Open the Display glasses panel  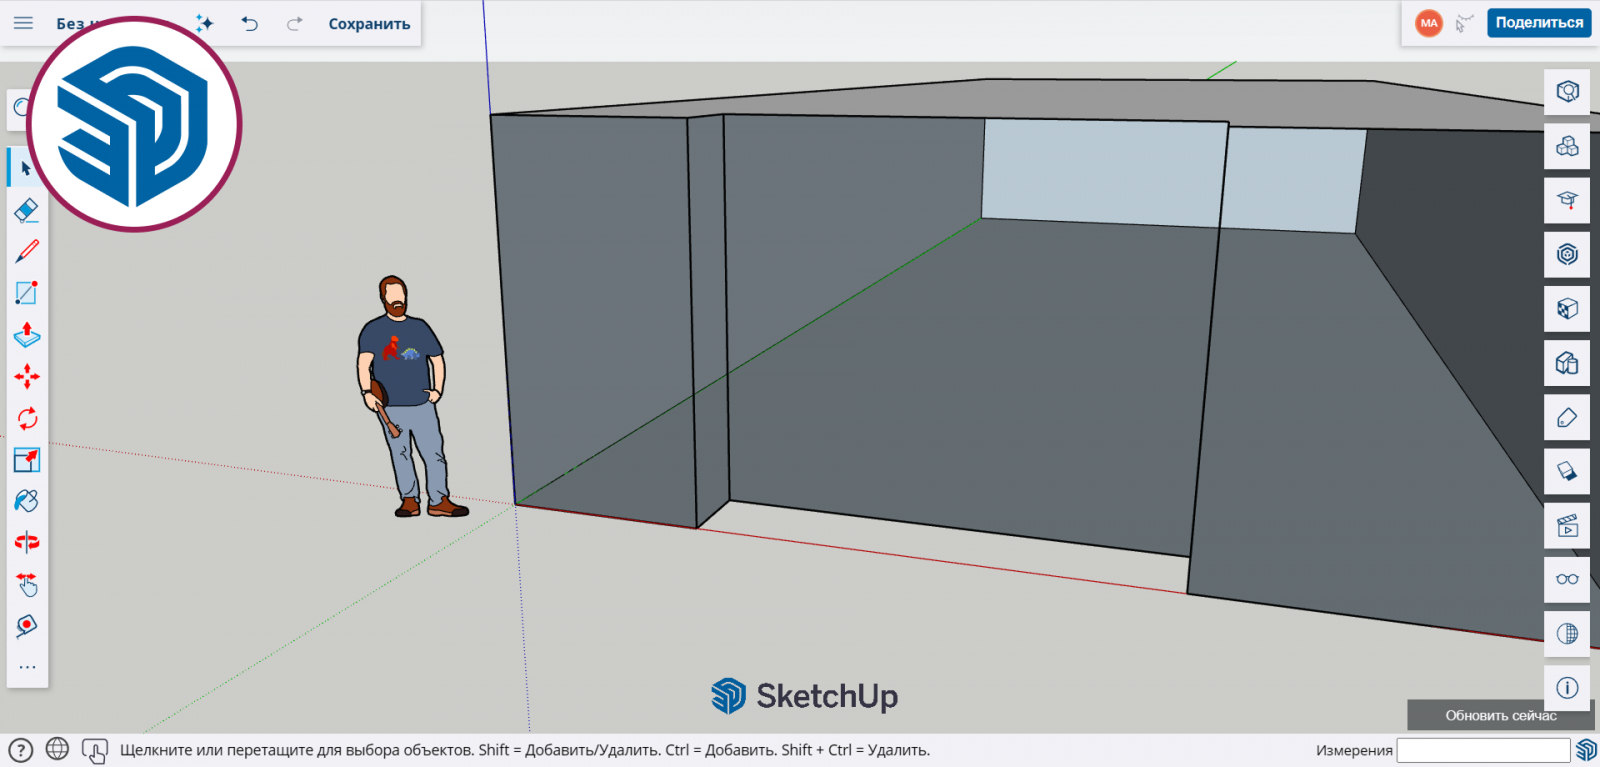pyautogui.click(x=1567, y=579)
